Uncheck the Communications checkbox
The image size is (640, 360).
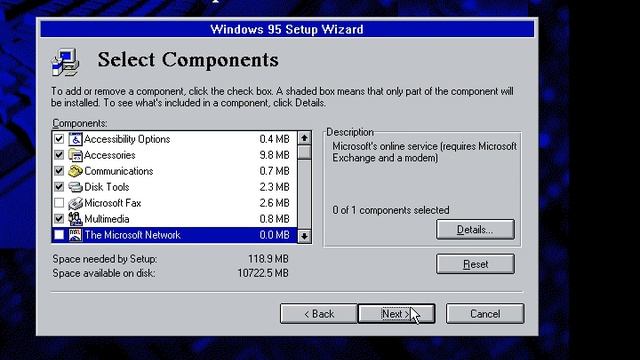pos(59,171)
